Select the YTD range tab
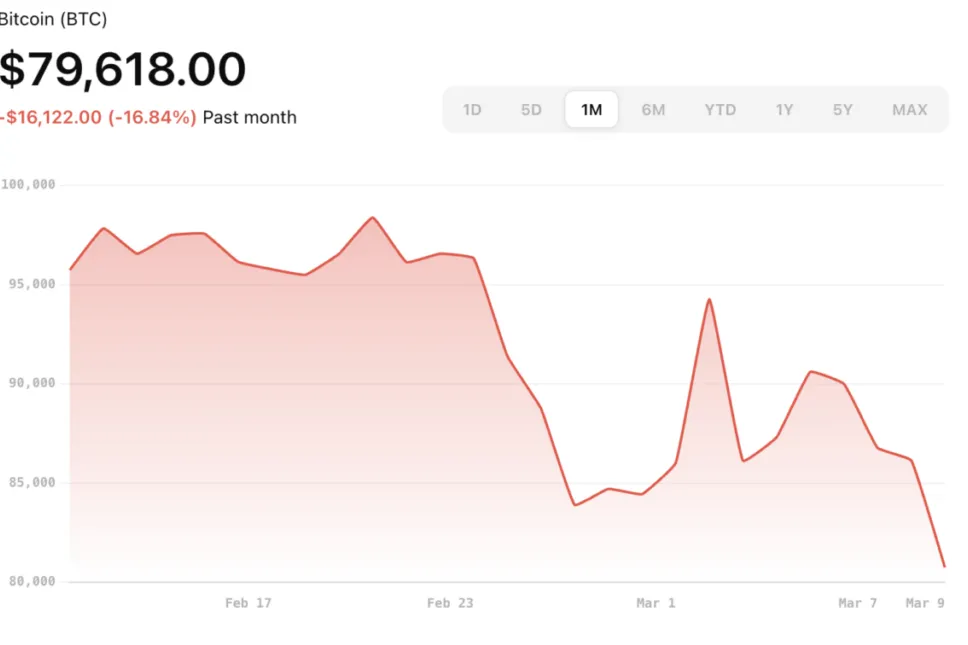Image resolution: width=968 pixels, height=645 pixels. point(720,110)
